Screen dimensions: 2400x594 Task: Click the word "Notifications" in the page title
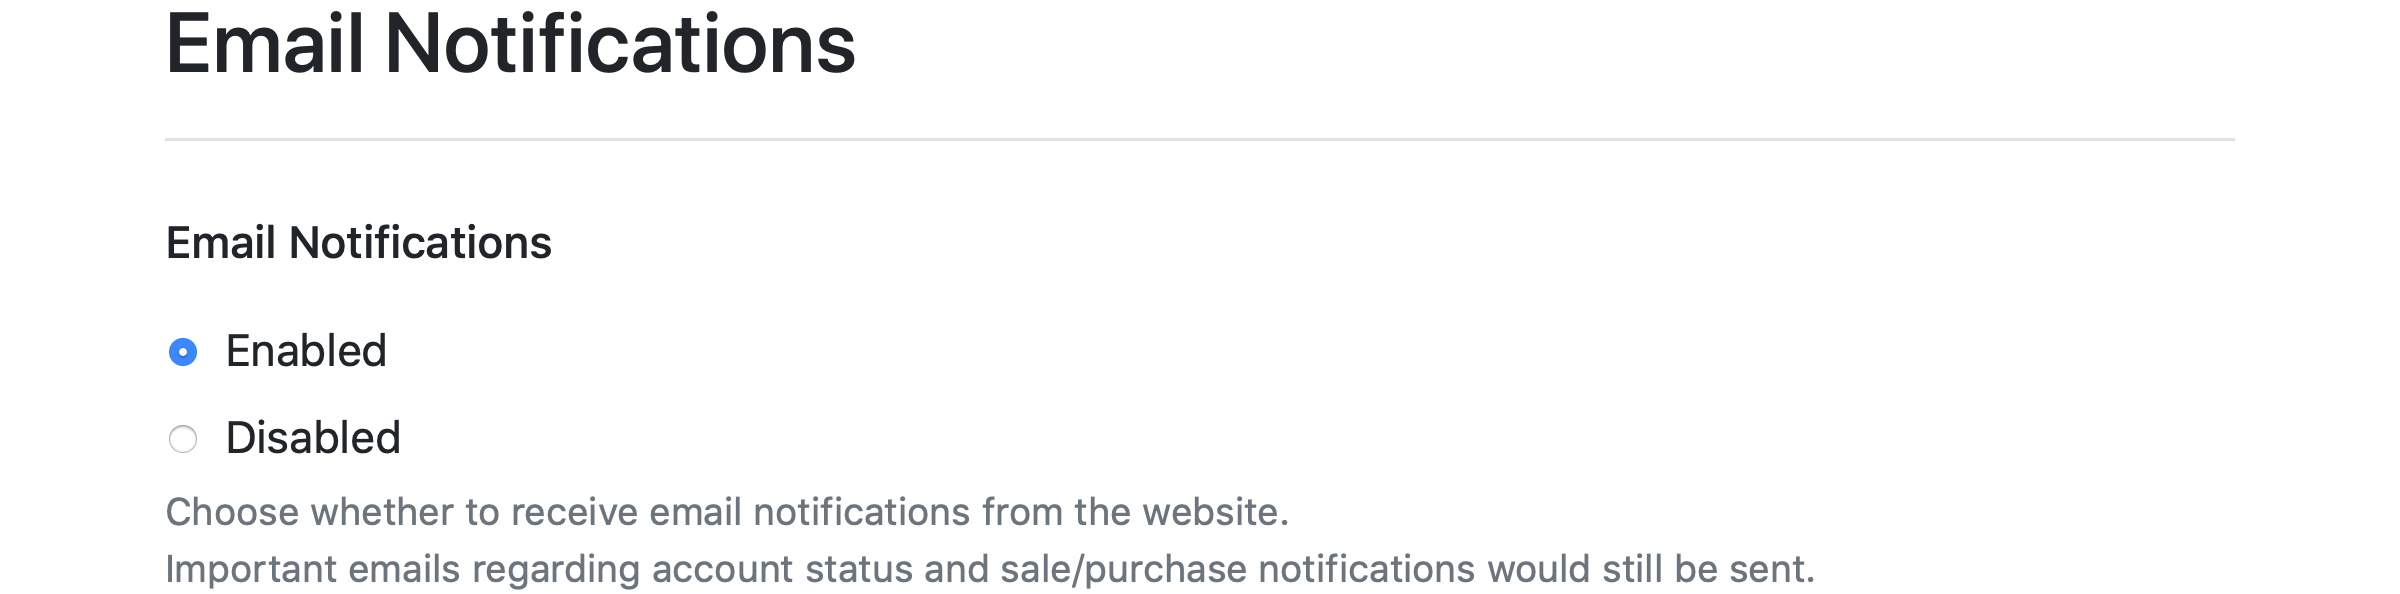click(620, 45)
